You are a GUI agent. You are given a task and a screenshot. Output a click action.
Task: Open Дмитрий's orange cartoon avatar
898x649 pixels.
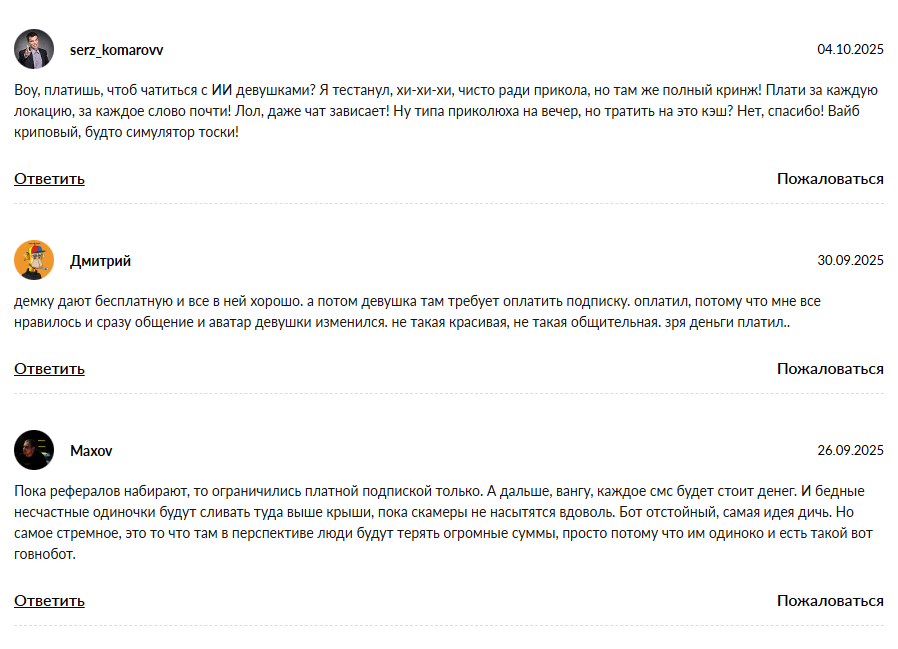pos(34,260)
